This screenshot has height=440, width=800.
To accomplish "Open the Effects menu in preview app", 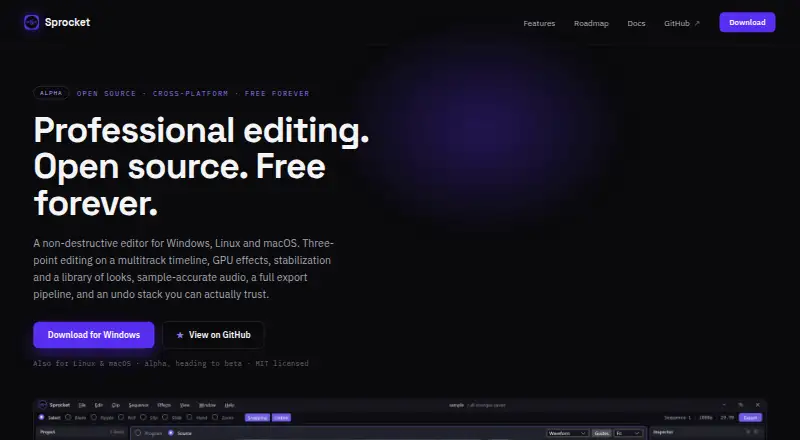I will click(164, 405).
